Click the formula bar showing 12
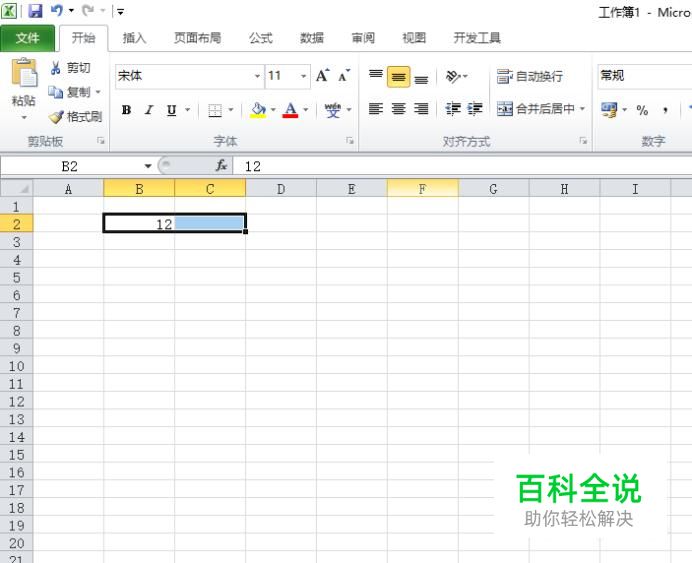Image resolution: width=692 pixels, height=563 pixels. point(463,166)
